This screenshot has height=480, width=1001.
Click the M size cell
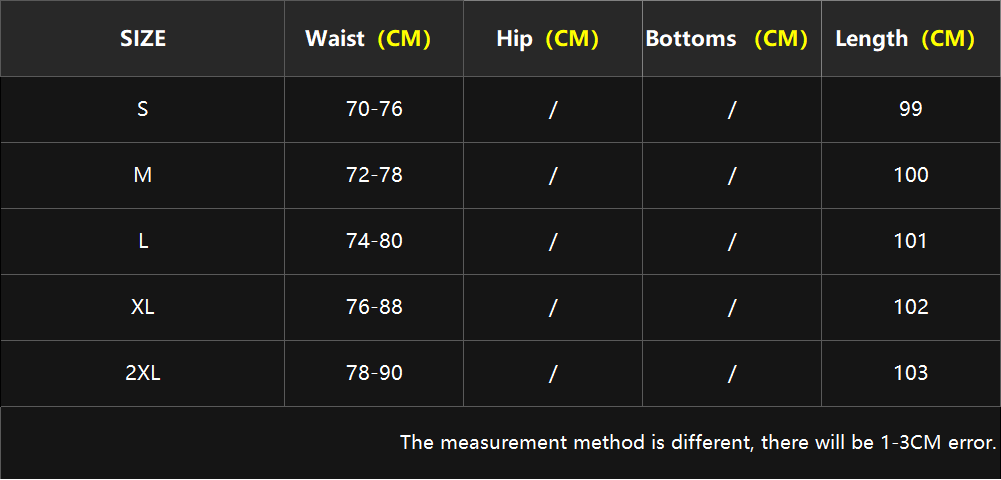pos(142,175)
